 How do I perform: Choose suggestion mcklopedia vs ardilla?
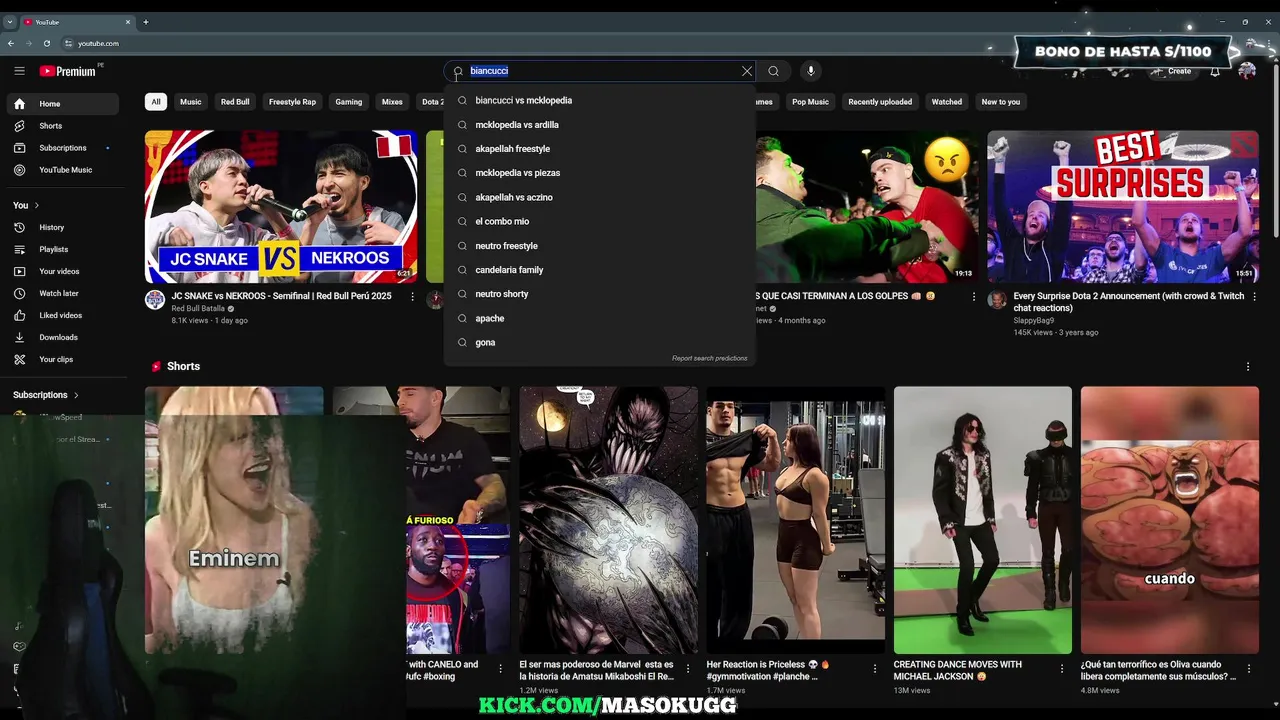pyautogui.click(x=600, y=125)
